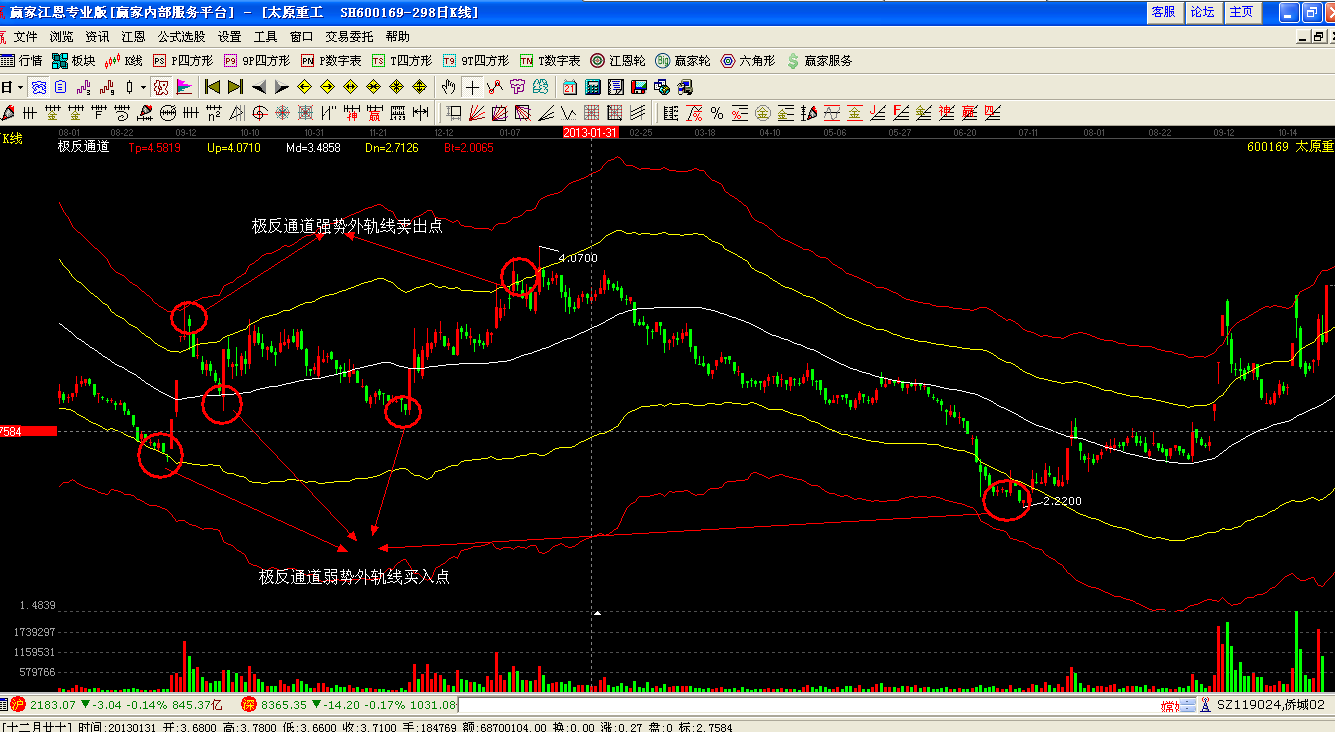This screenshot has height=732, width=1335.
Task: Expand the candlestick style dropdown arrow
Action: coord(142,87)
